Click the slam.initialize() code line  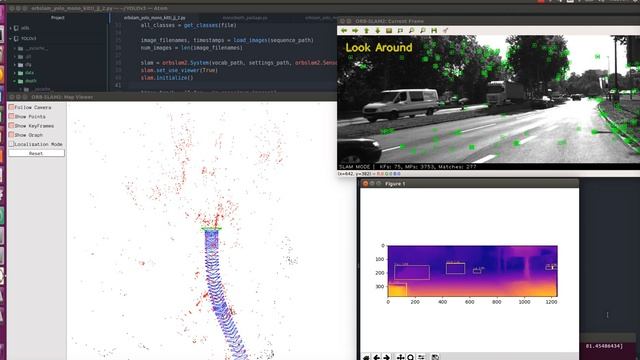167,78
